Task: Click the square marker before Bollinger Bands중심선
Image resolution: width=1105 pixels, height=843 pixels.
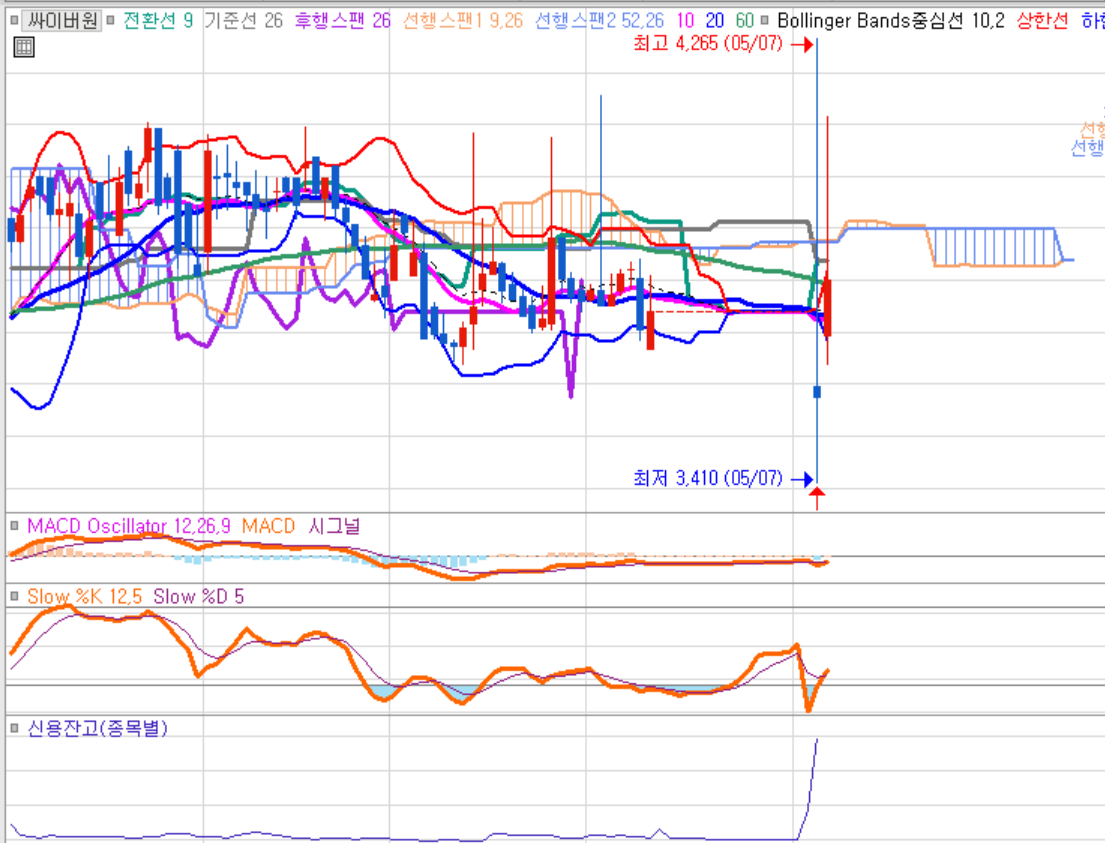Action: point(765,20)
